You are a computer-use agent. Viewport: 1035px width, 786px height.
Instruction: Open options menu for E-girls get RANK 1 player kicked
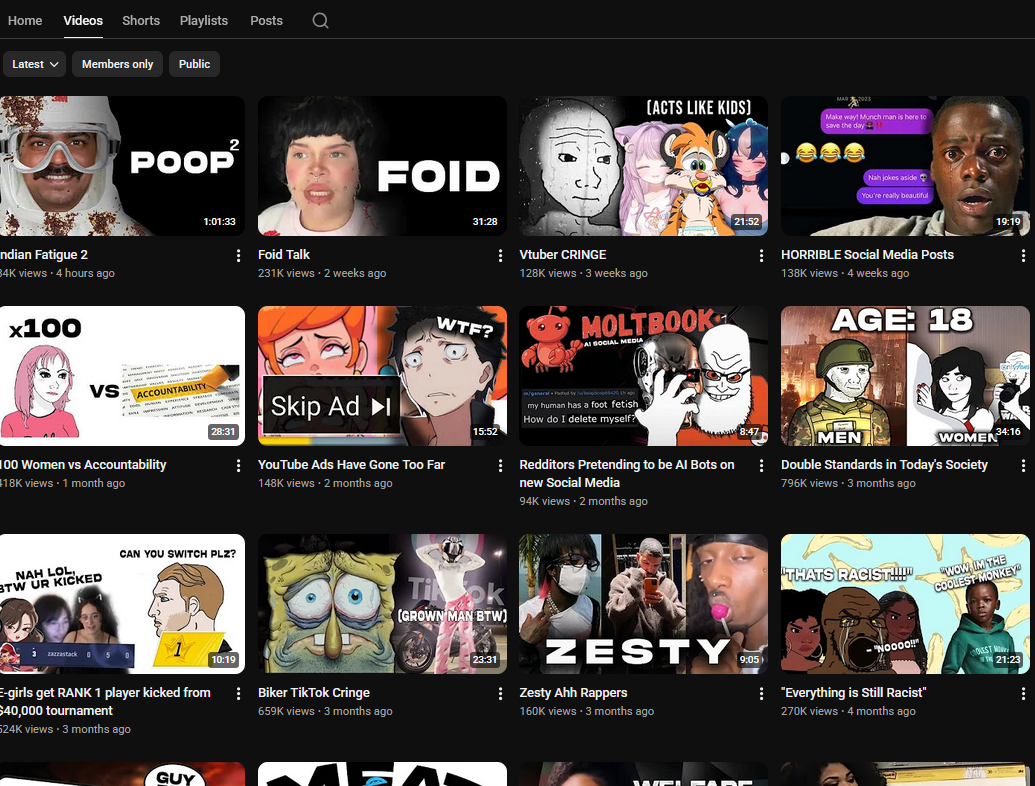tap(238, 694)
